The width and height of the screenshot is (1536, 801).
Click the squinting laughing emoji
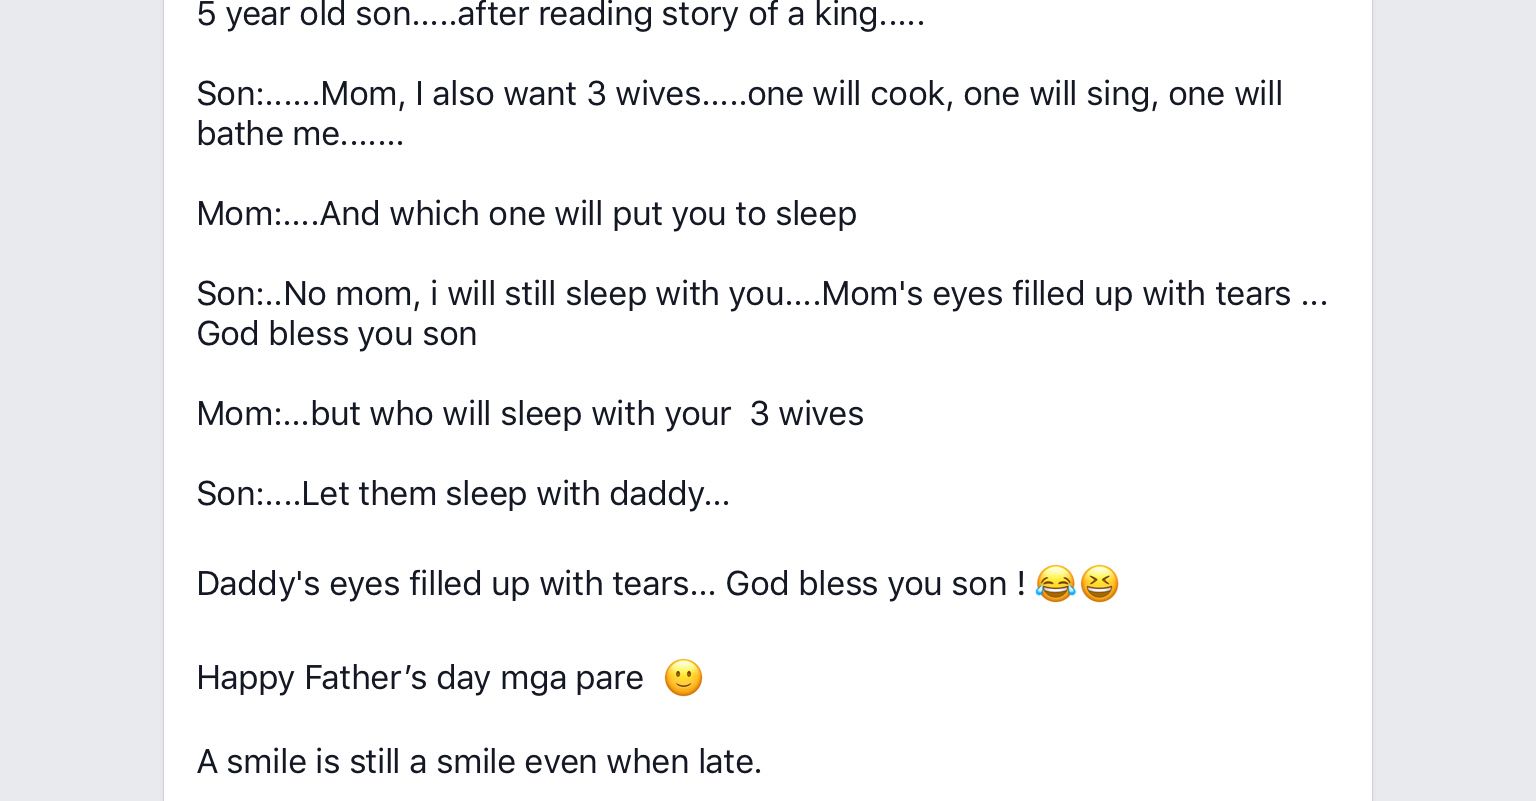tap(1099, 583)
